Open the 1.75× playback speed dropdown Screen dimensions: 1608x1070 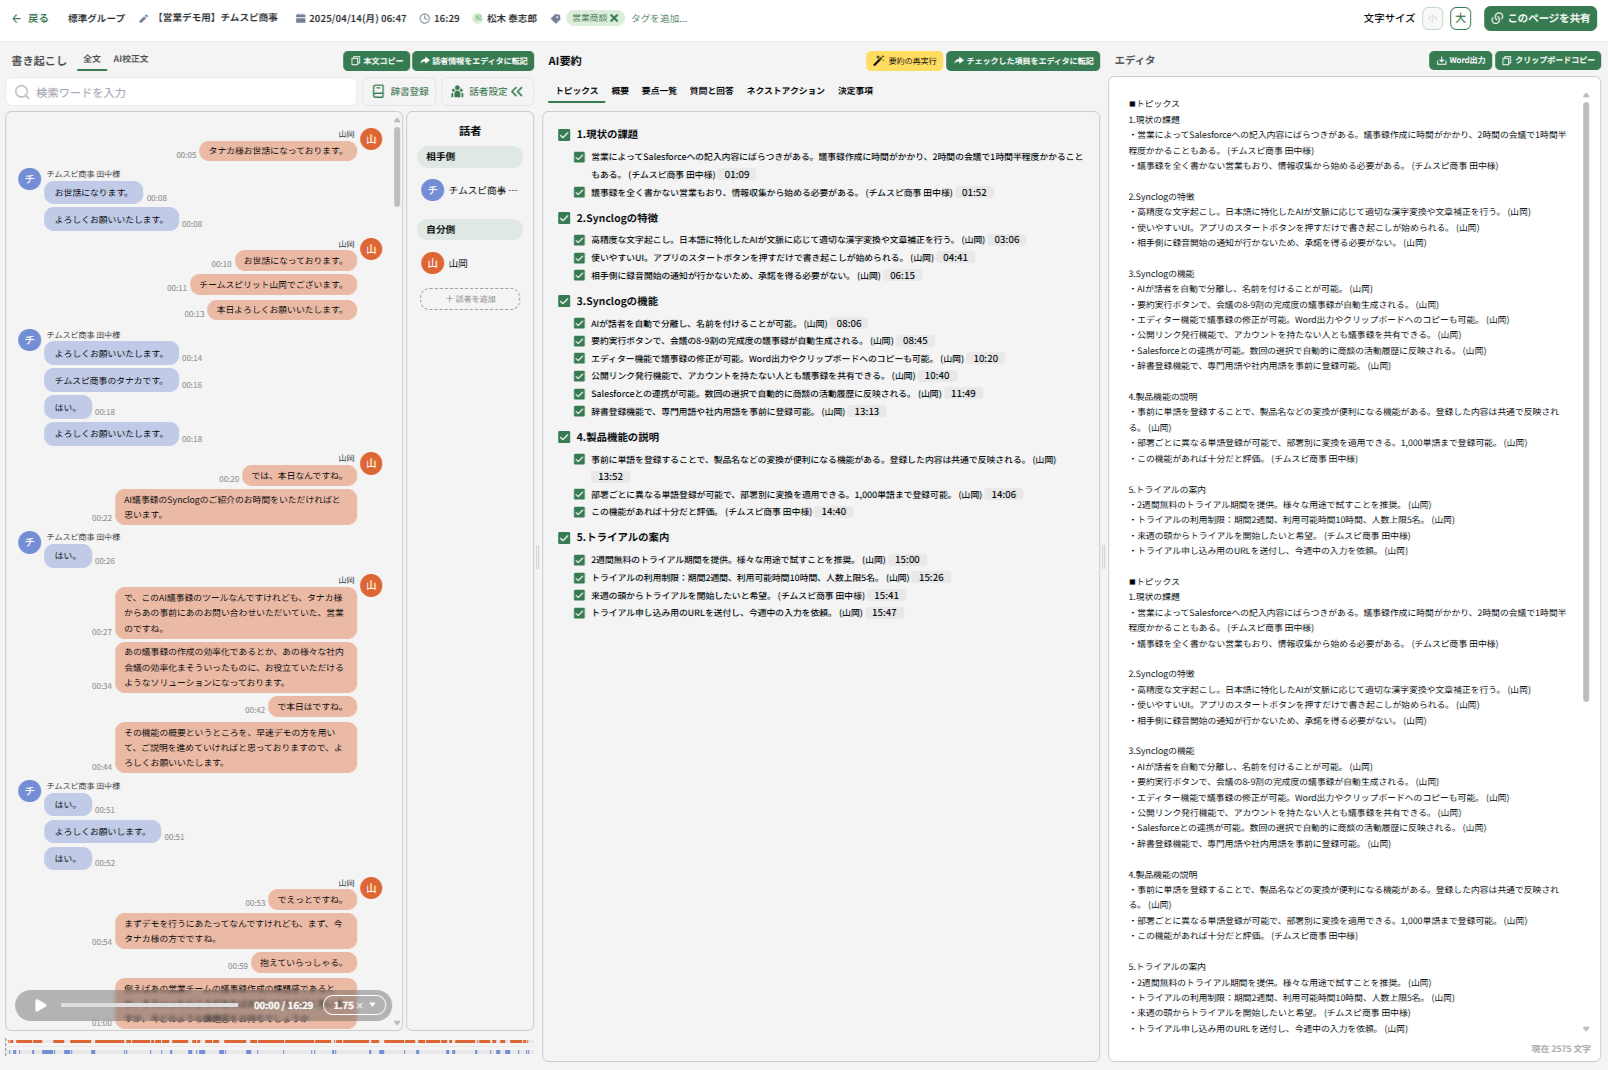point(355,1005)
